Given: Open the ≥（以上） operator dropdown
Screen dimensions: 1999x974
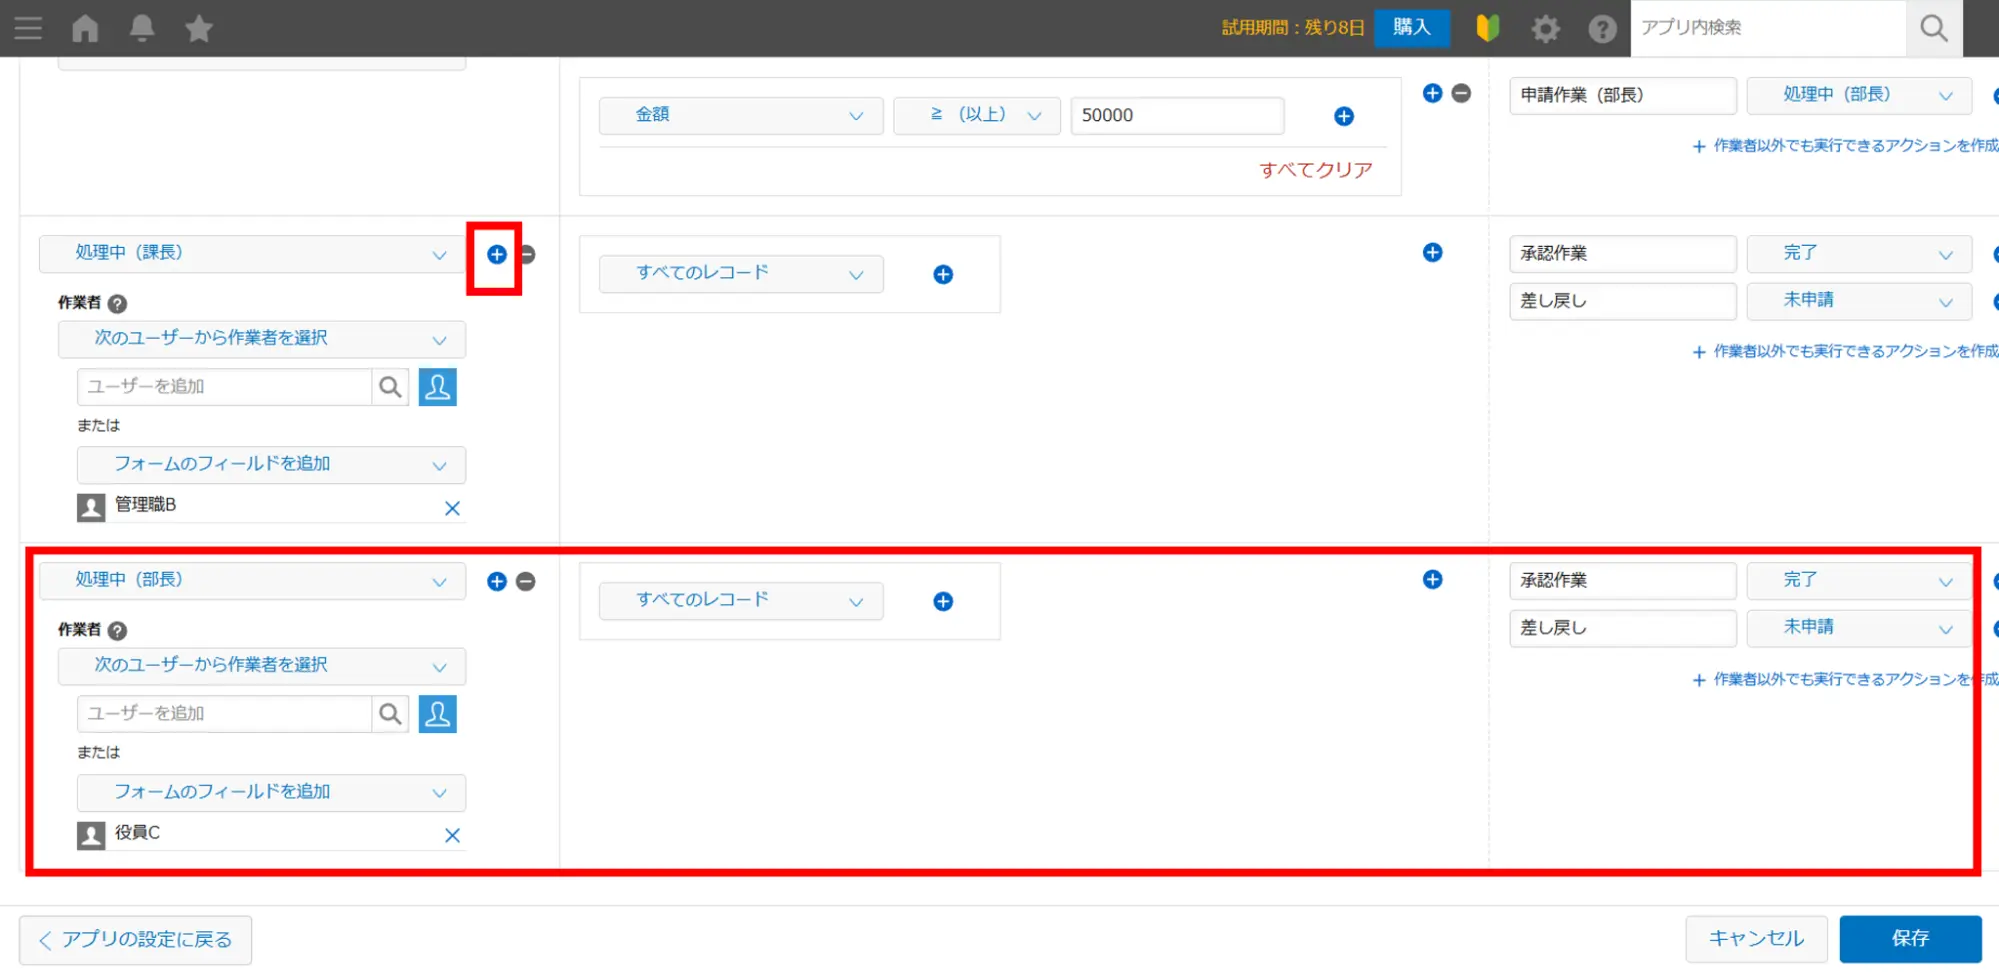Looking at the screenshot, I should tap(976, 116).
